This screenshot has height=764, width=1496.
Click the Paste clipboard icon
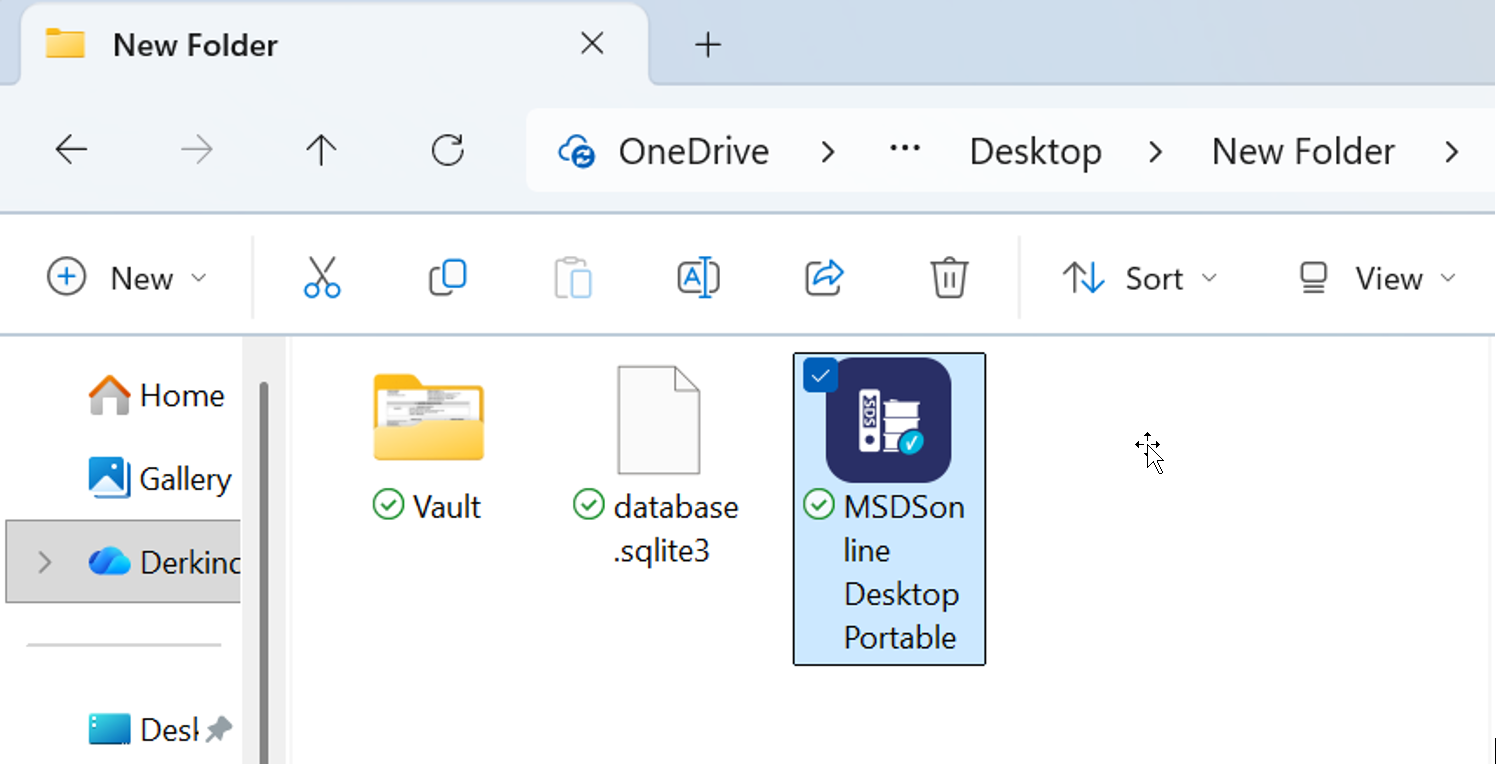pos(573,278)
